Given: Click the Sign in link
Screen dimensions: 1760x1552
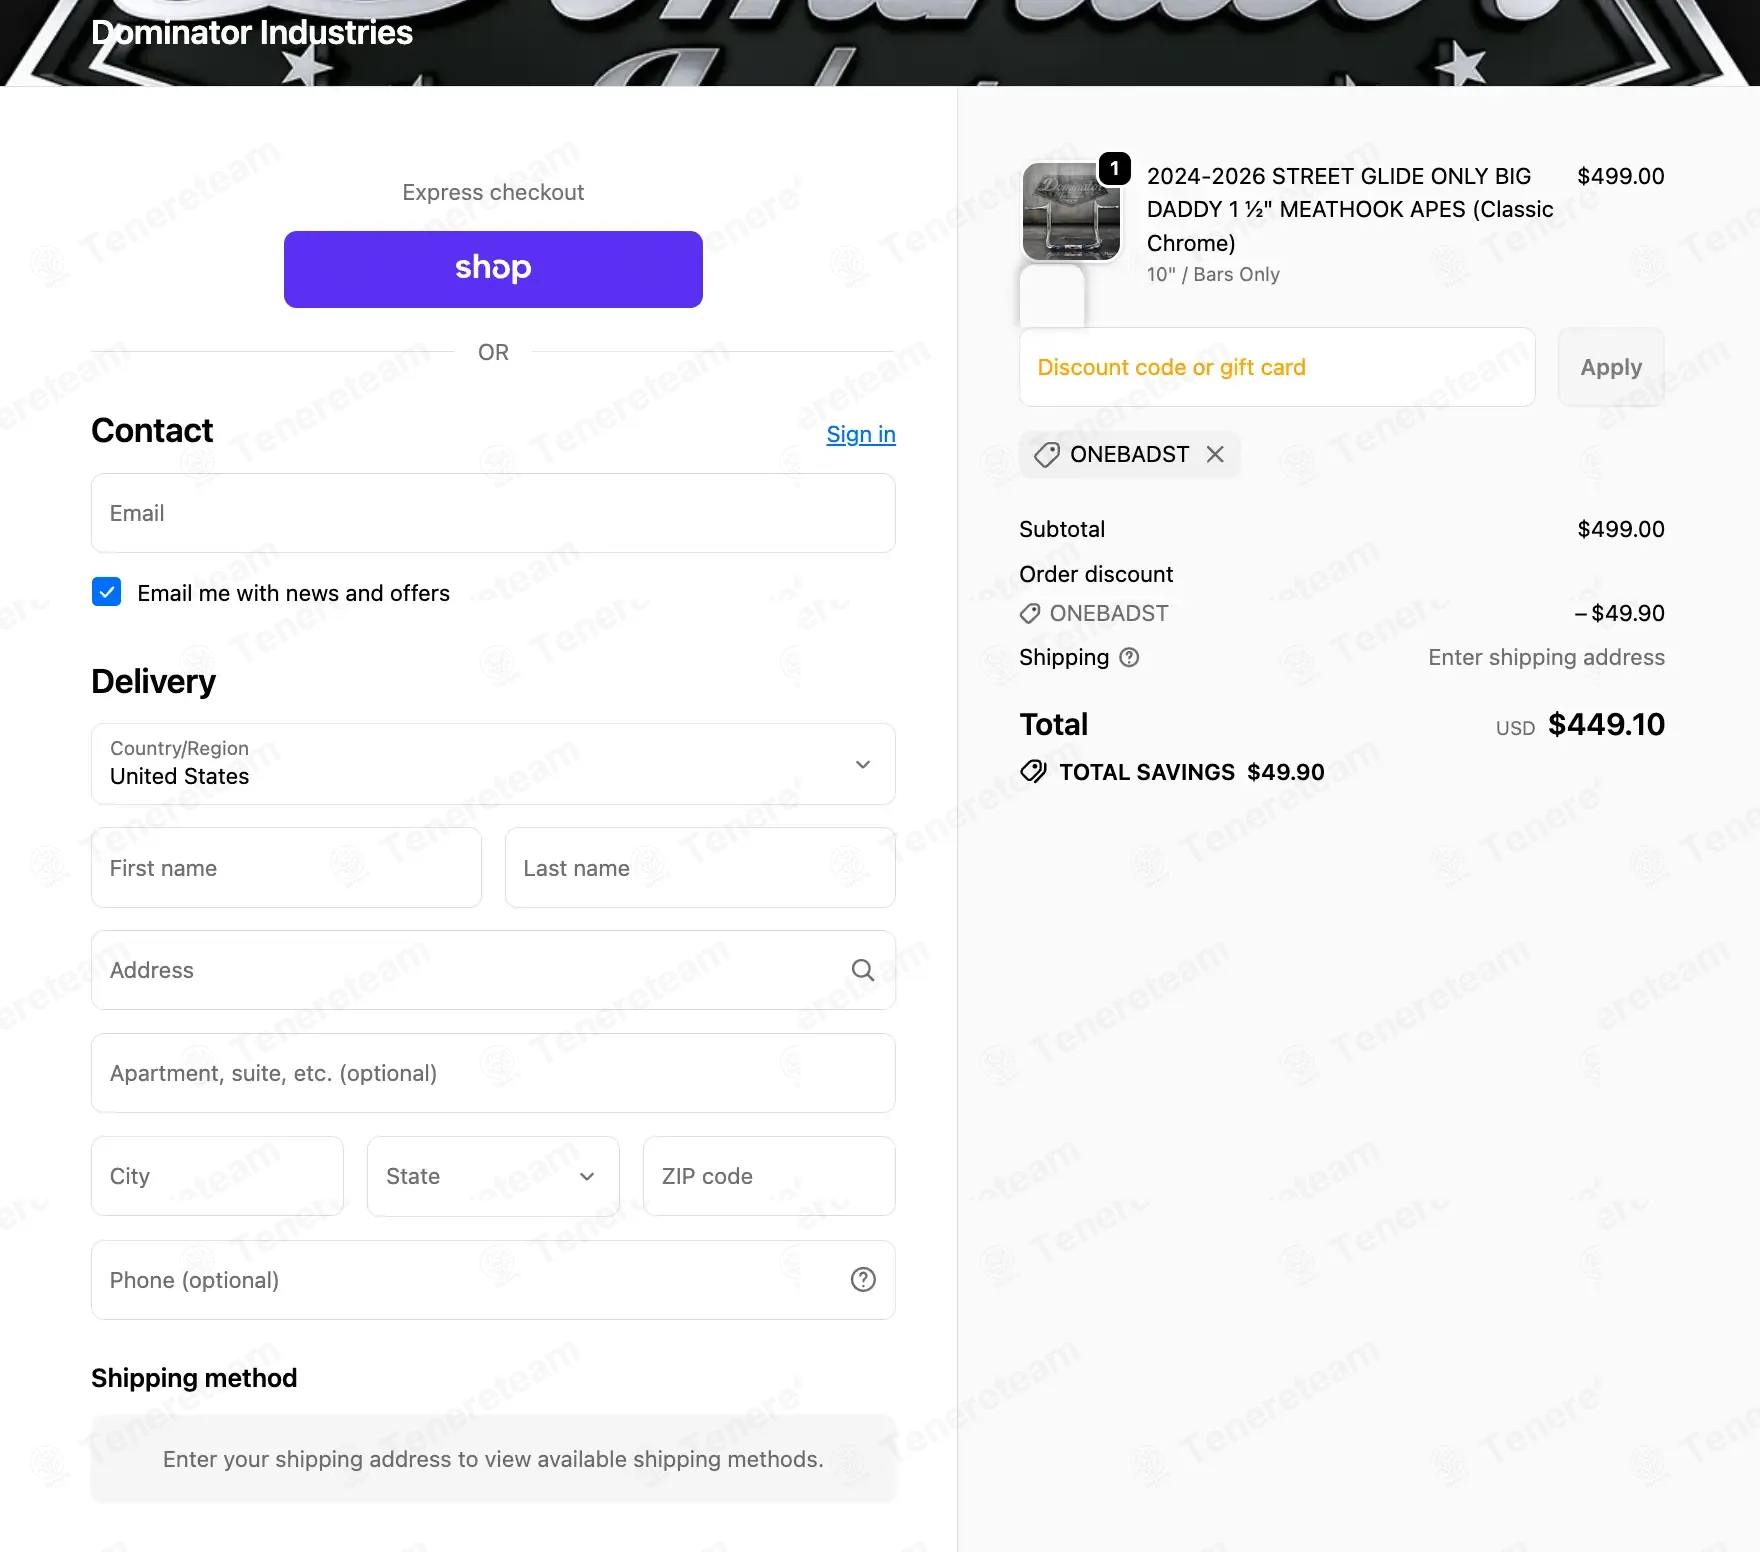Looking at the screenshot, I should point(860,434).
